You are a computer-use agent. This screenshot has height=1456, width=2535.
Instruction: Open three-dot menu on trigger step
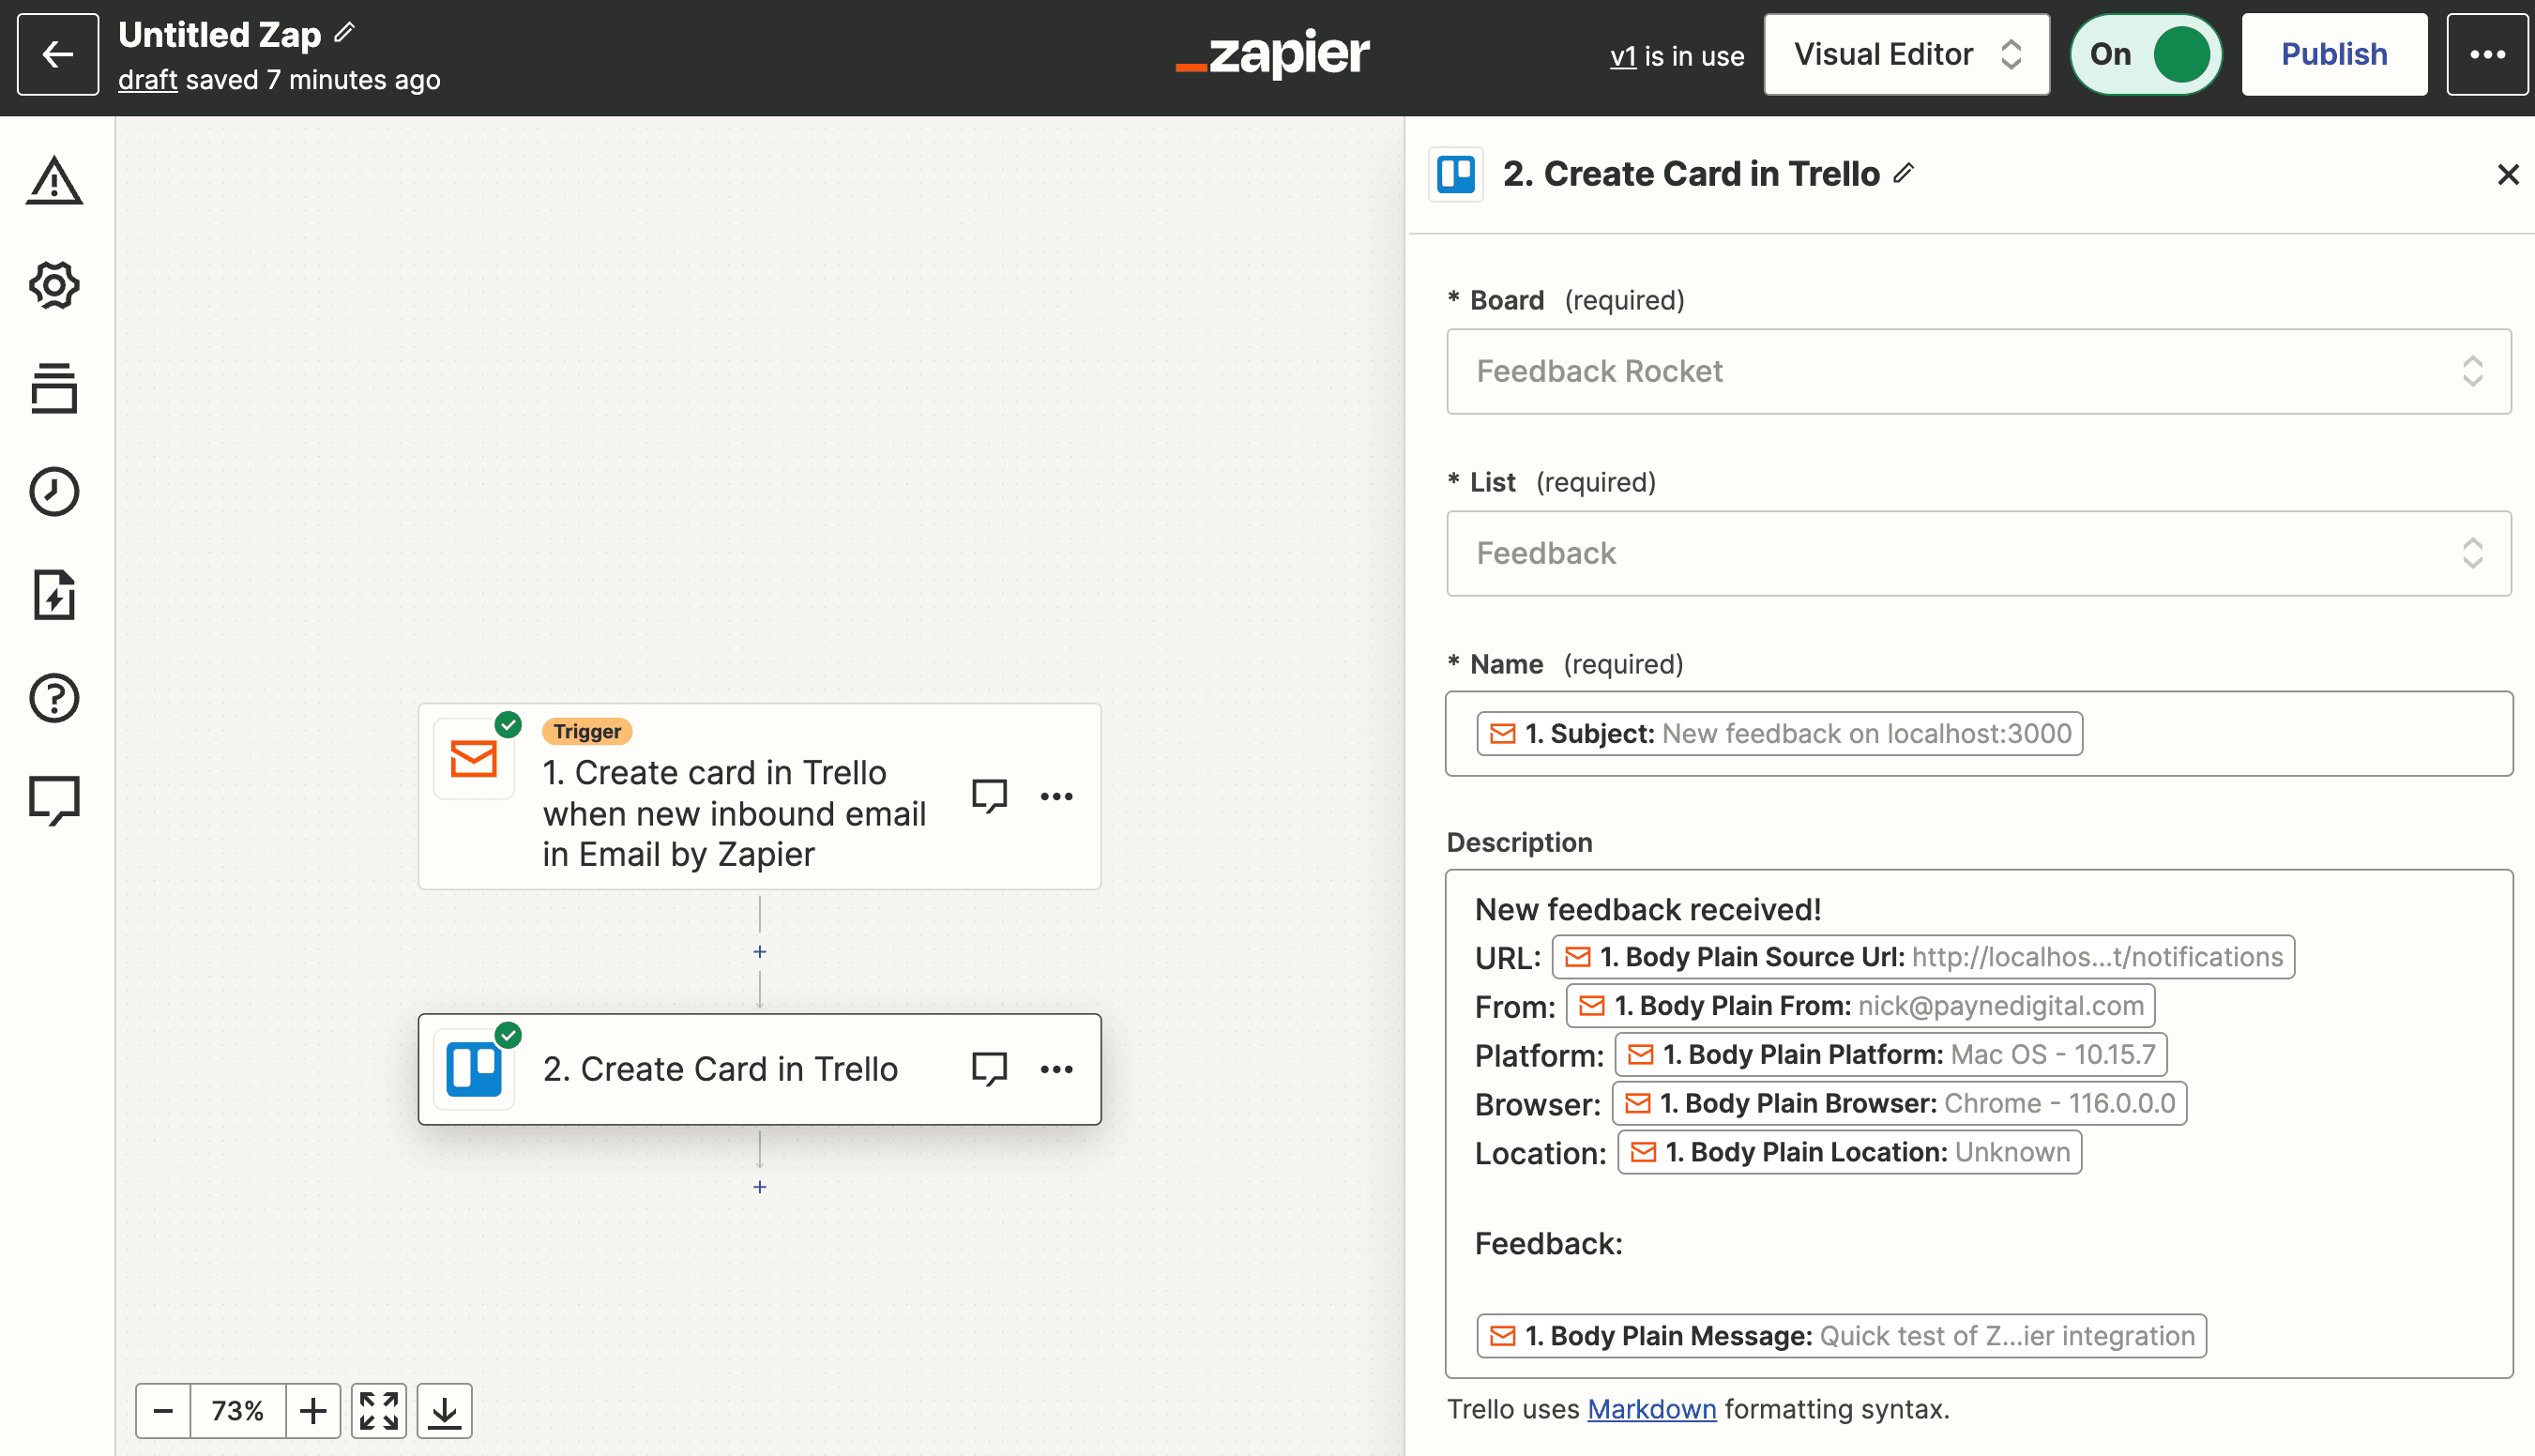[1056, 796]
